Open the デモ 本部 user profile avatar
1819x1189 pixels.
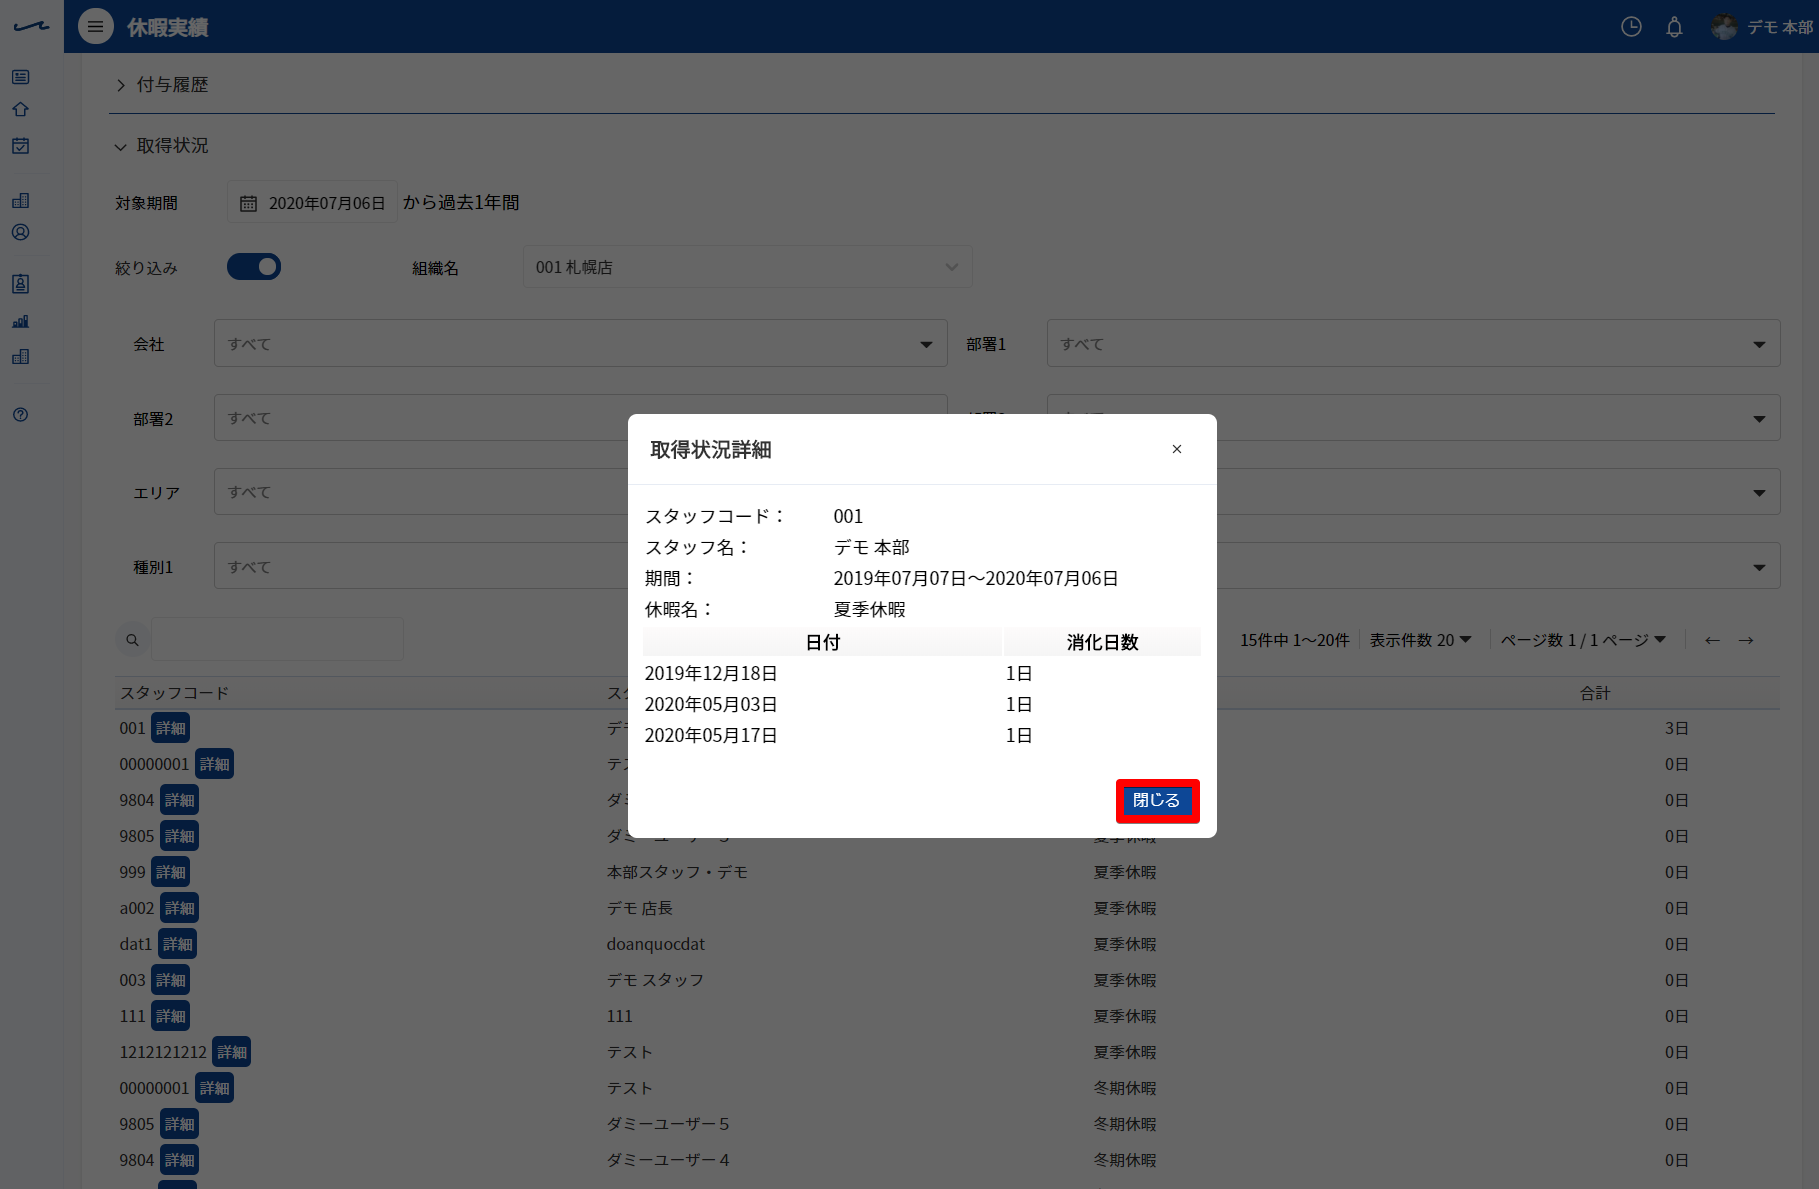[1724, 27]
